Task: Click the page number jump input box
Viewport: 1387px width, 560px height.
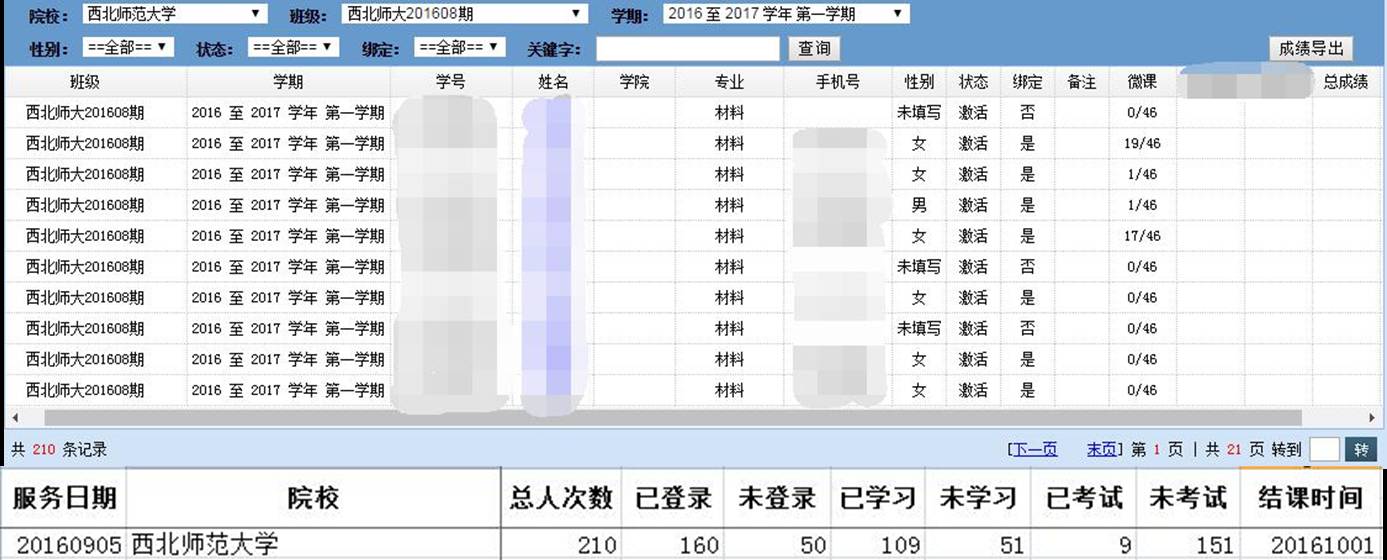Action: tap(1323, 450)
